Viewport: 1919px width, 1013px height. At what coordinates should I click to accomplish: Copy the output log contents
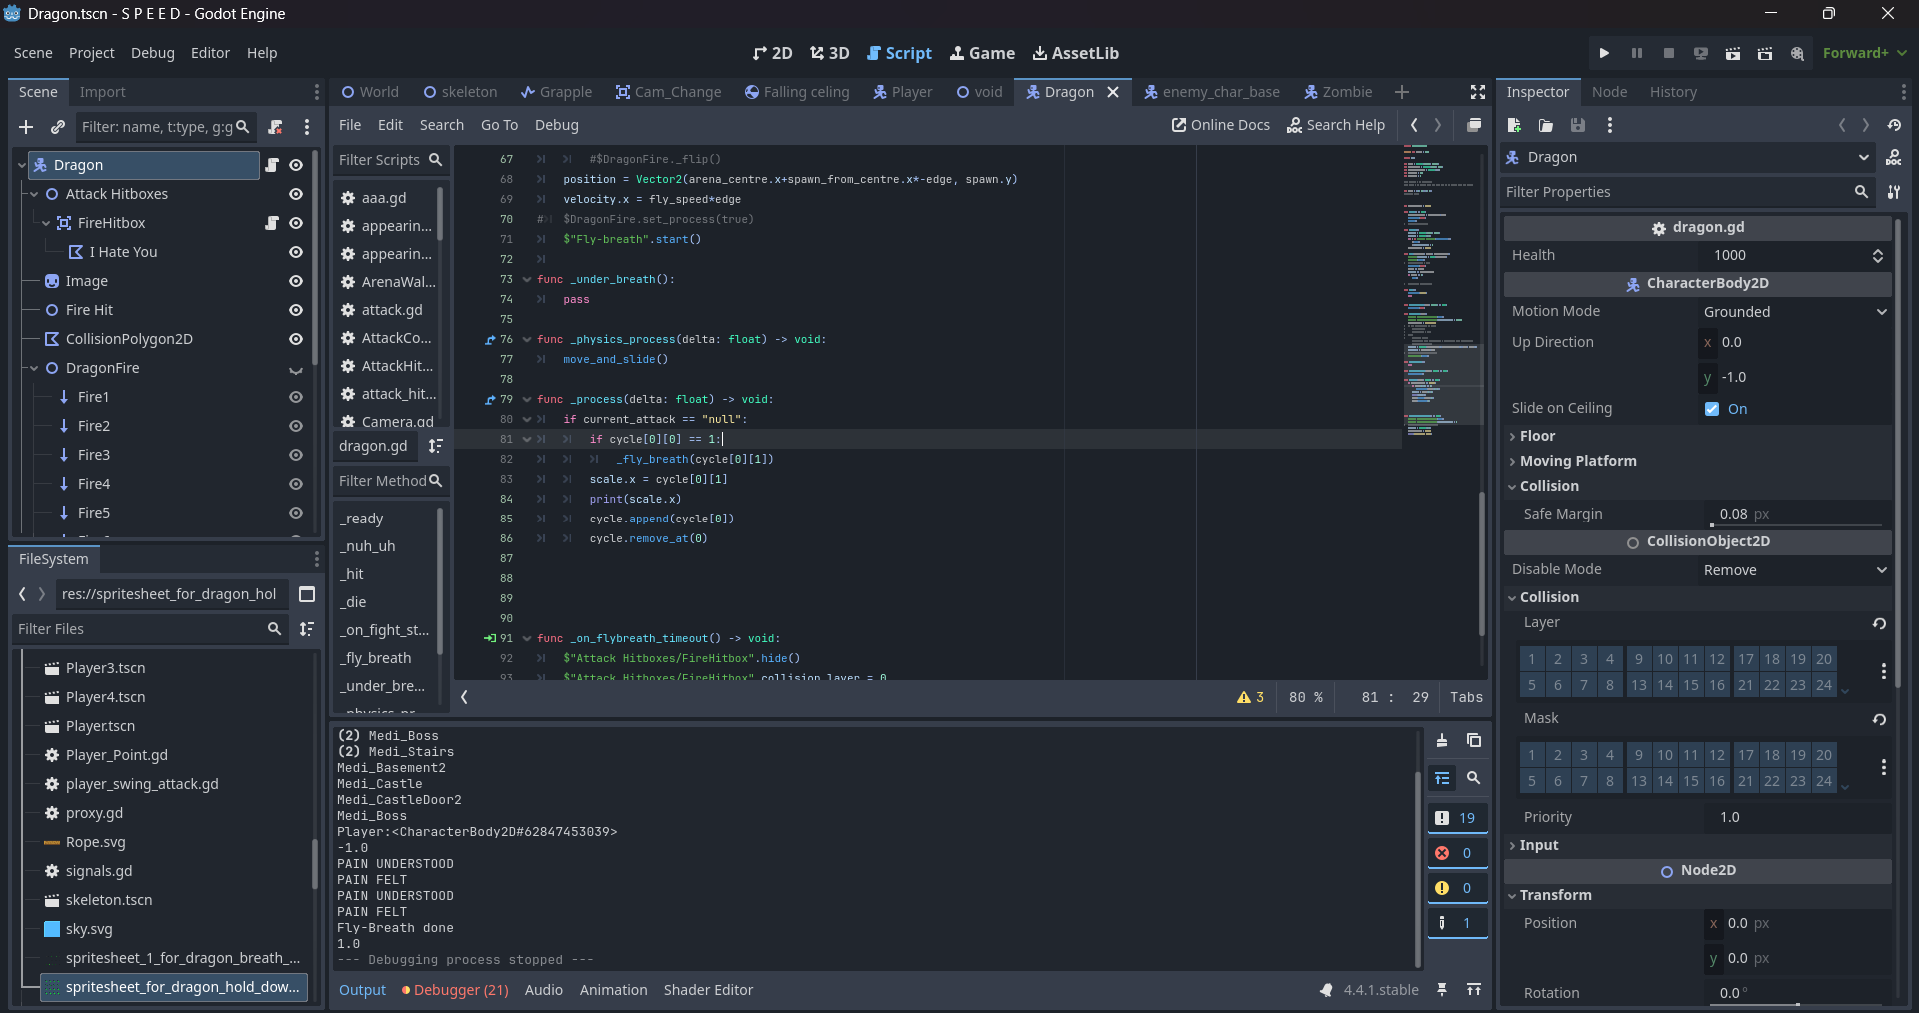pos(1473,740)
